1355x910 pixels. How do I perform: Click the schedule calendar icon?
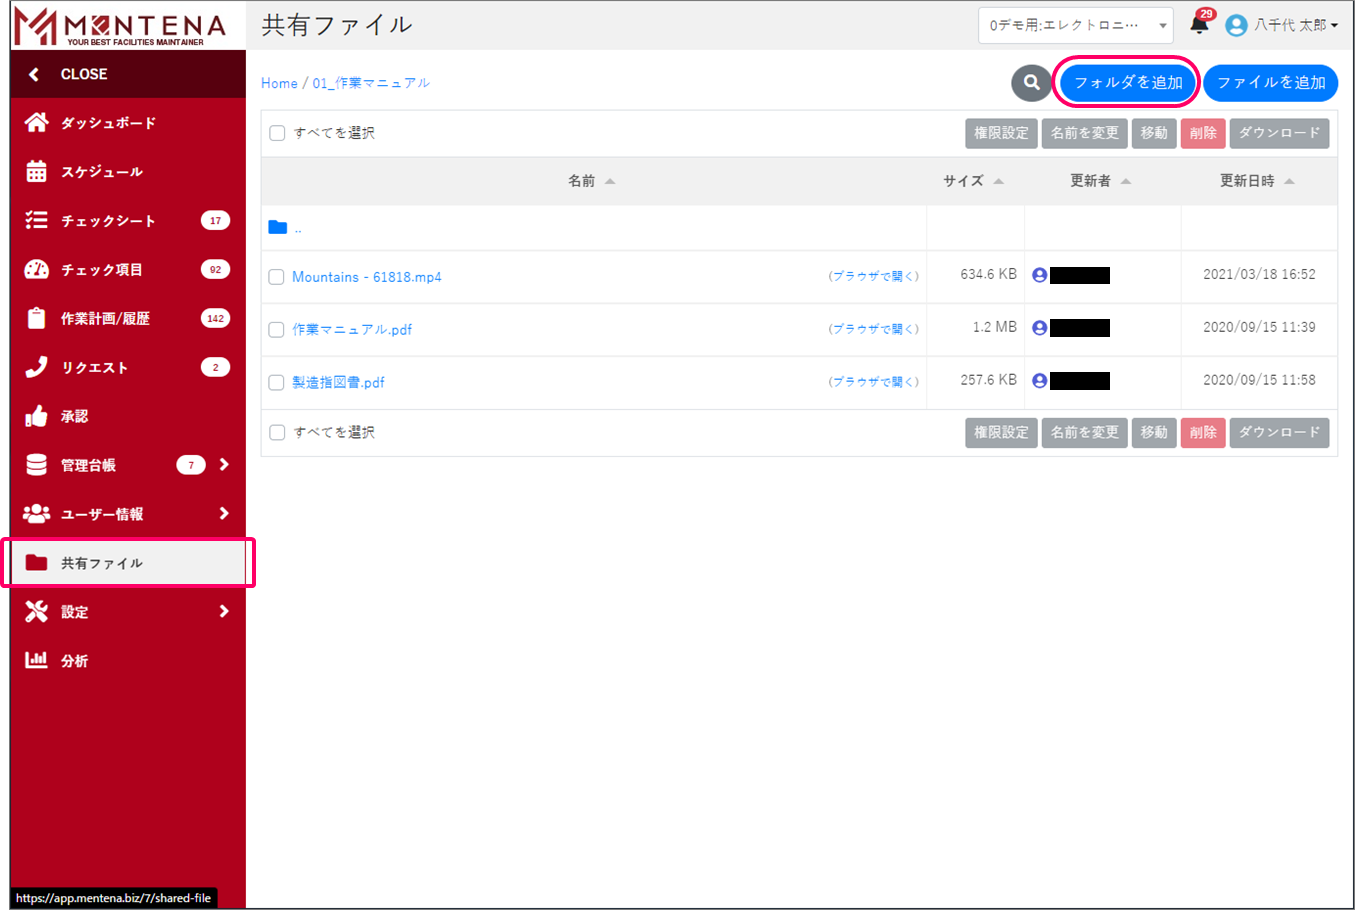[x=36, y=172]
